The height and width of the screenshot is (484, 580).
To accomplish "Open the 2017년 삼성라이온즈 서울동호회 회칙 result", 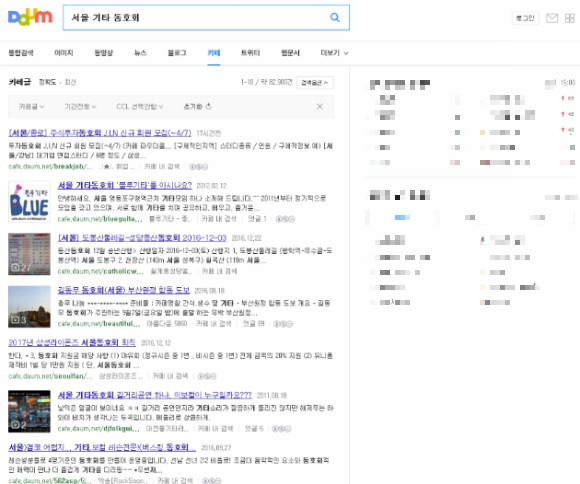I will [72, 343].
